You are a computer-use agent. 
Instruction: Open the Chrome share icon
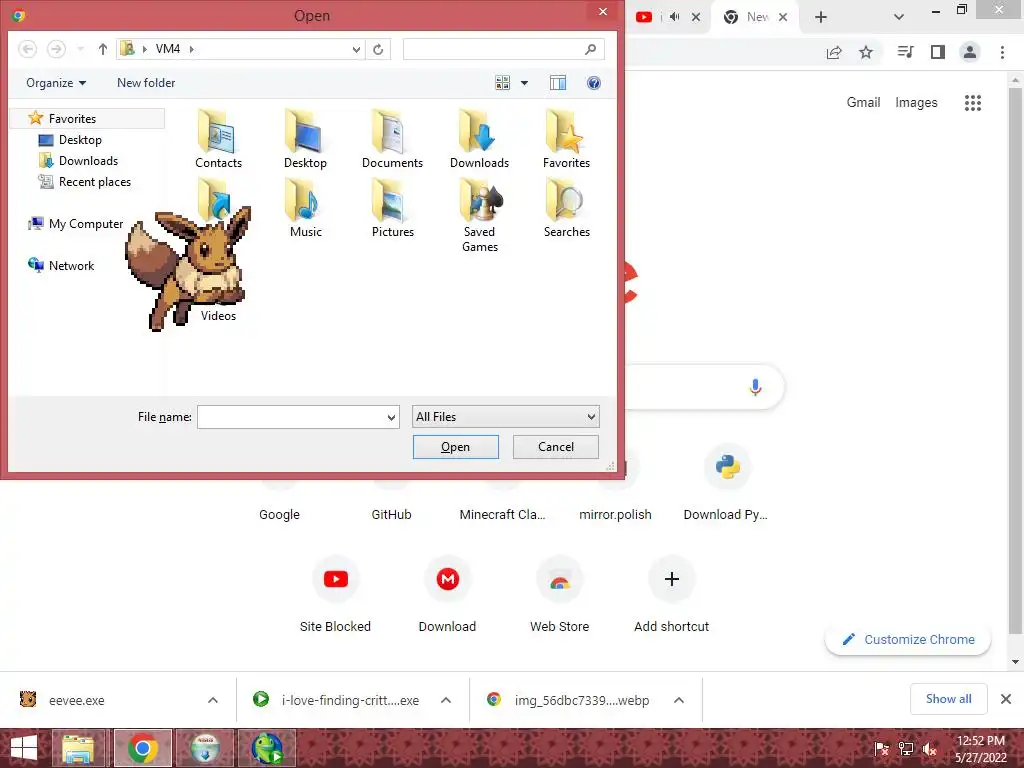tap(834, 52)
